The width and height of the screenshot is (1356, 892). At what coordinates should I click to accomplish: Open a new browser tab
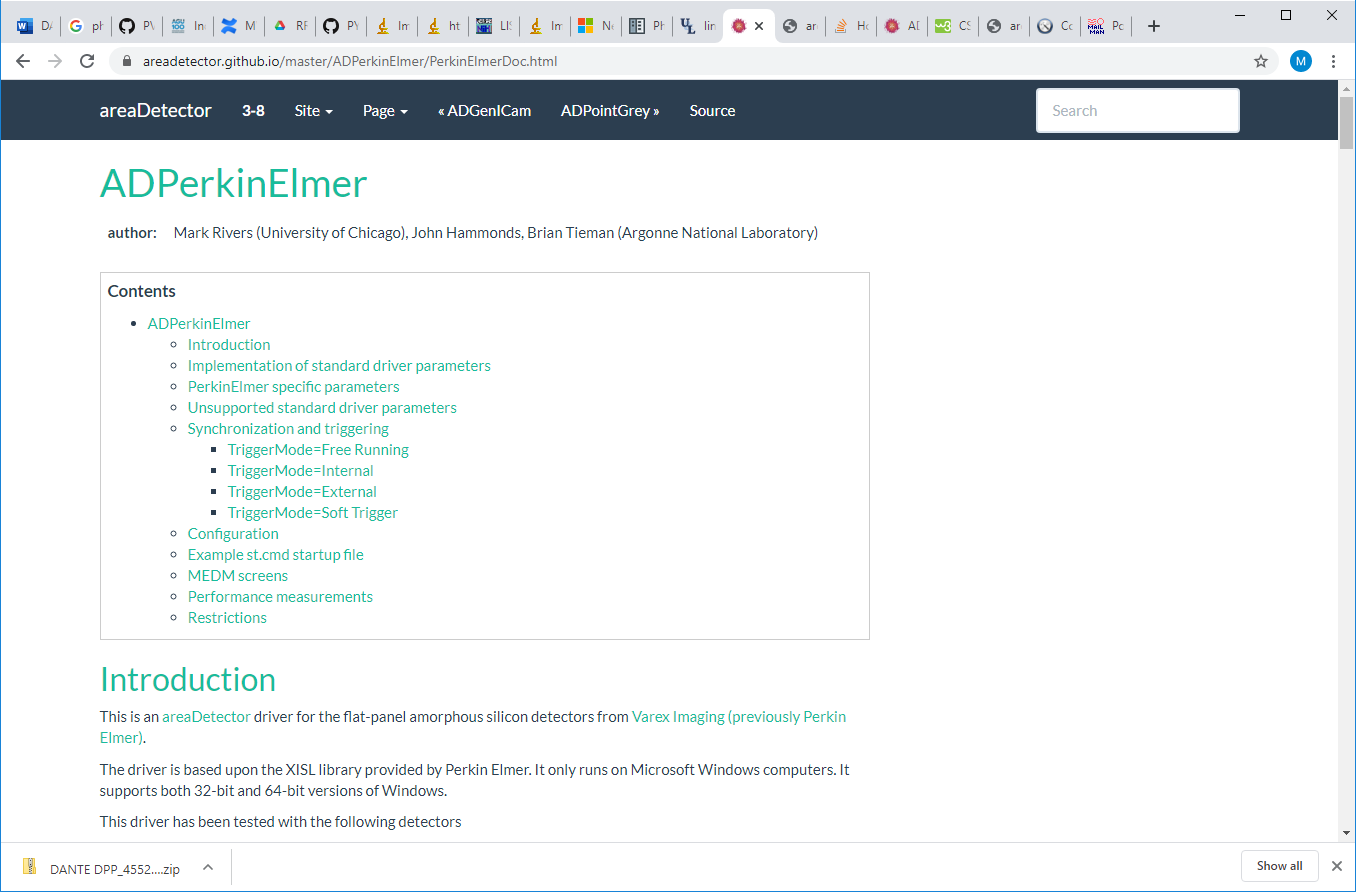1154,27
